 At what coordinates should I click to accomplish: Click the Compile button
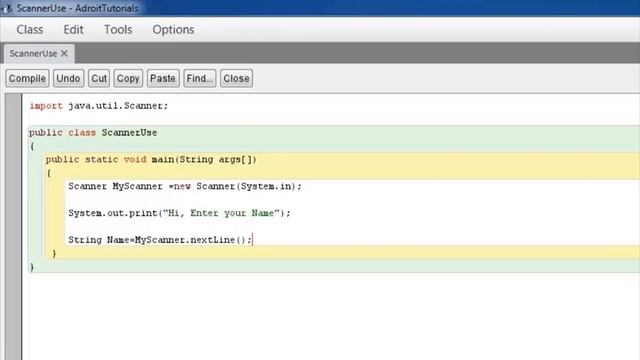click(27, 78)
